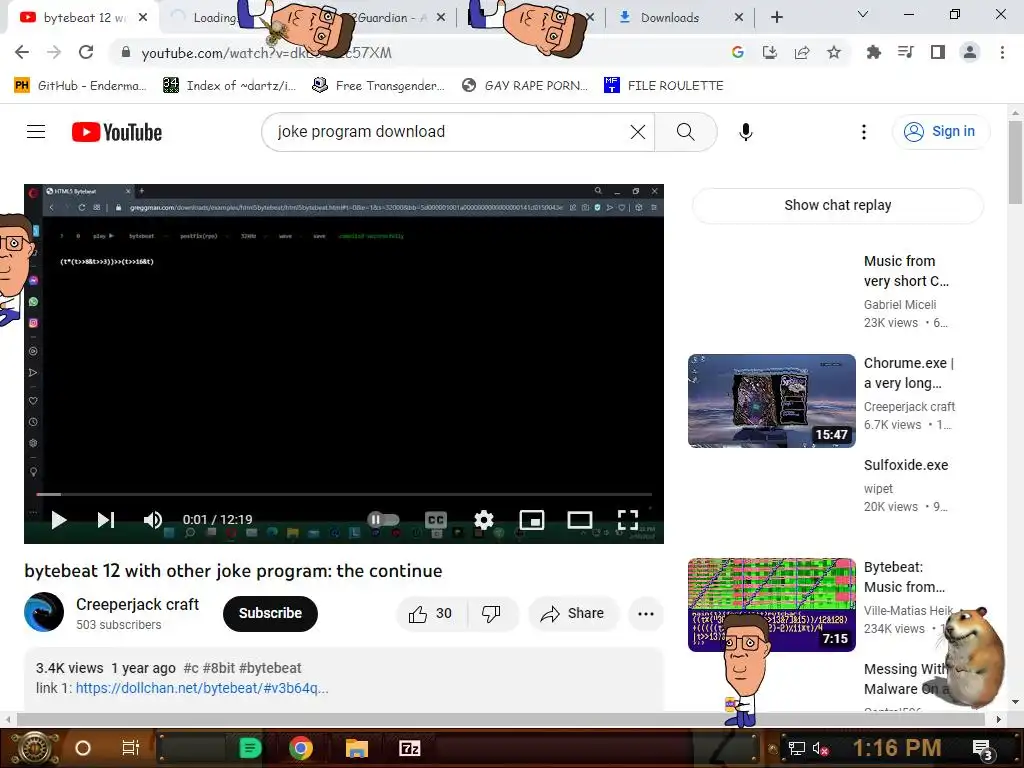Open media controls icon in Chrome toolbar
The width and height of the screenshot is (1024, 768).
click(x=905, y=52)
